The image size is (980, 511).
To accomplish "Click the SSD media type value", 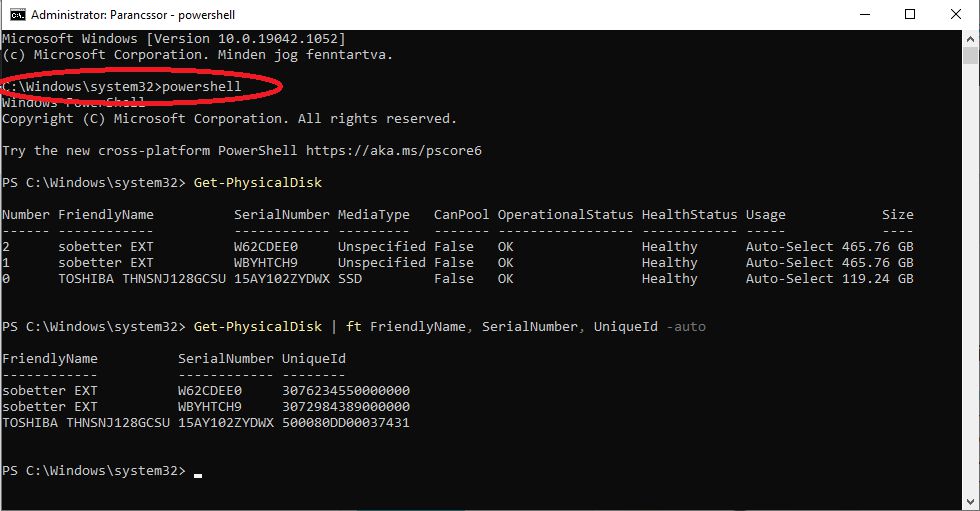I will (349, 278).
